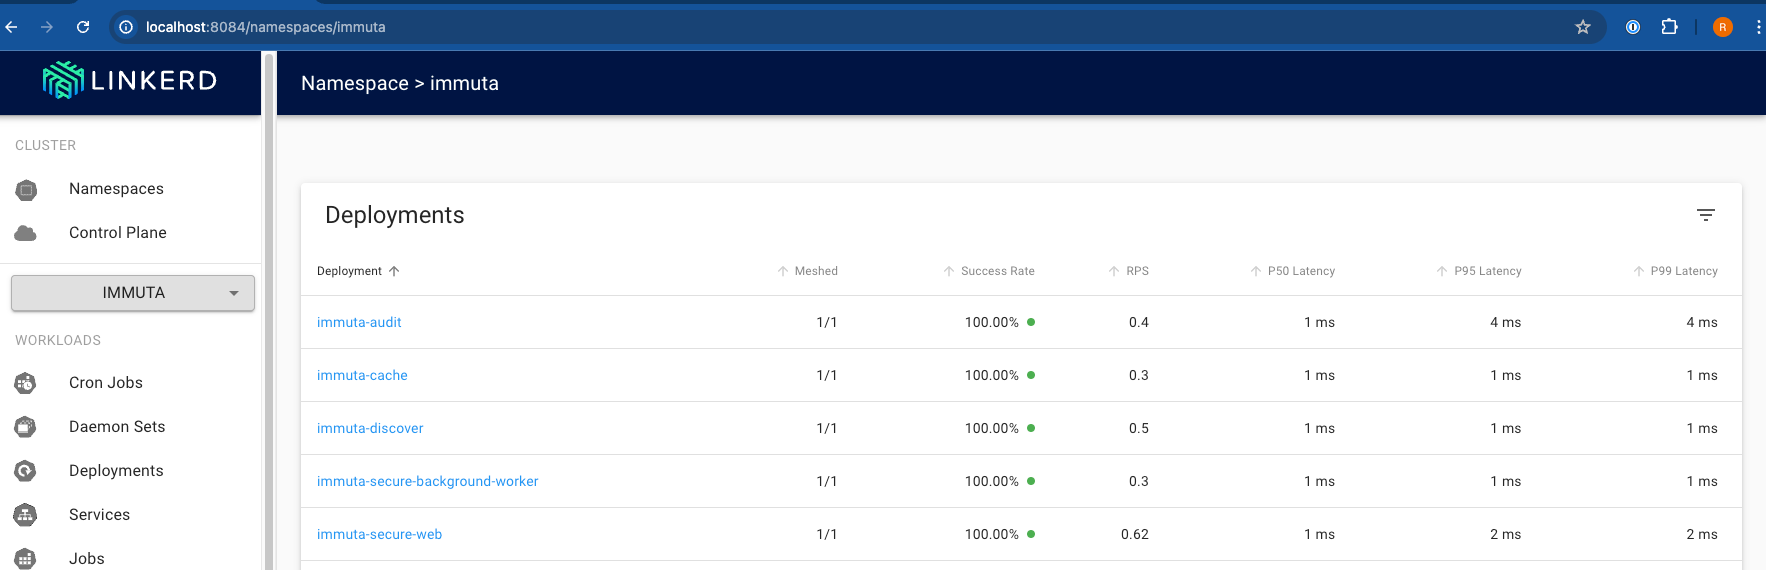Reload the page with refresh button

coord(83,27)
